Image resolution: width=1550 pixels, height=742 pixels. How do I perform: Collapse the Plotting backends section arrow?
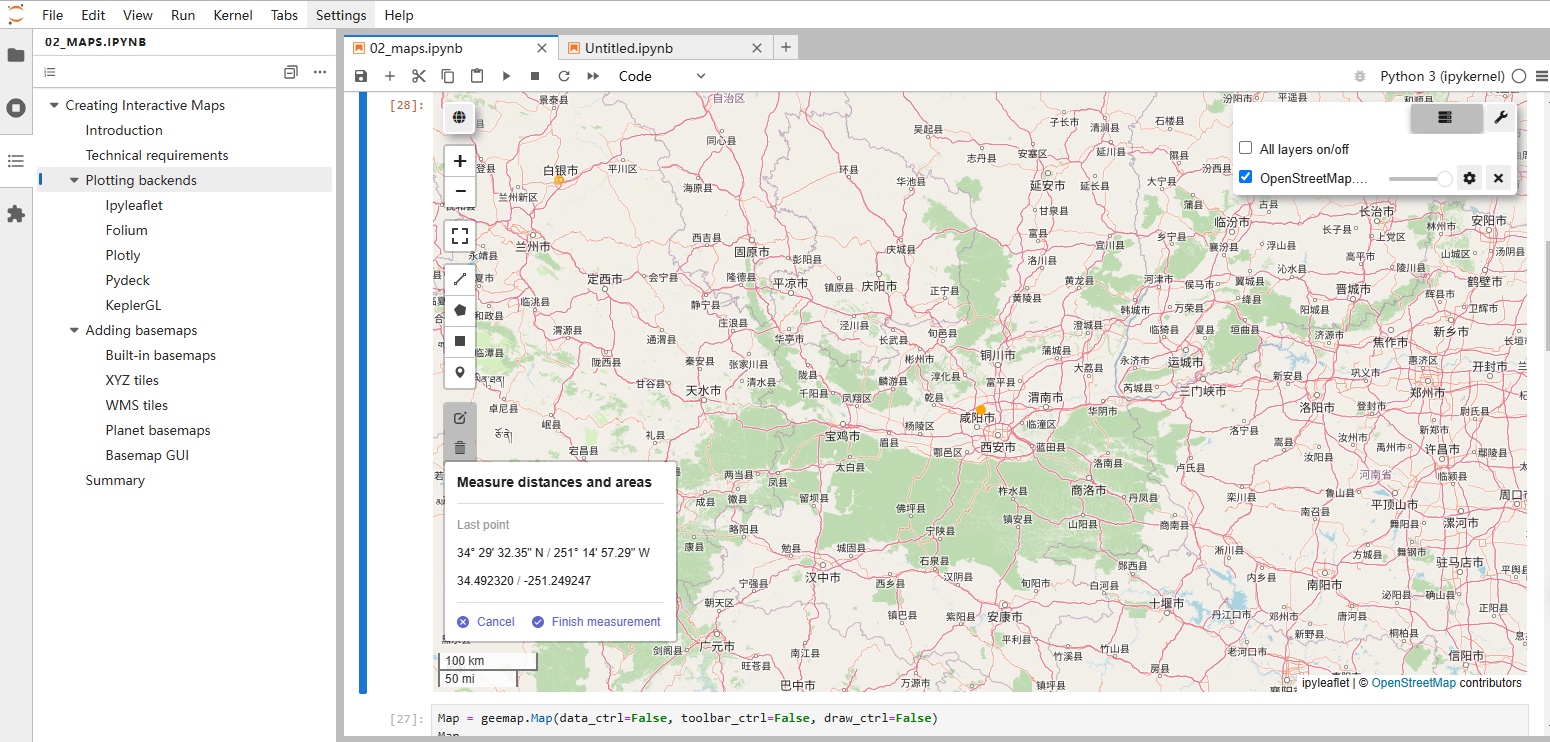click(x=74, y=180)
